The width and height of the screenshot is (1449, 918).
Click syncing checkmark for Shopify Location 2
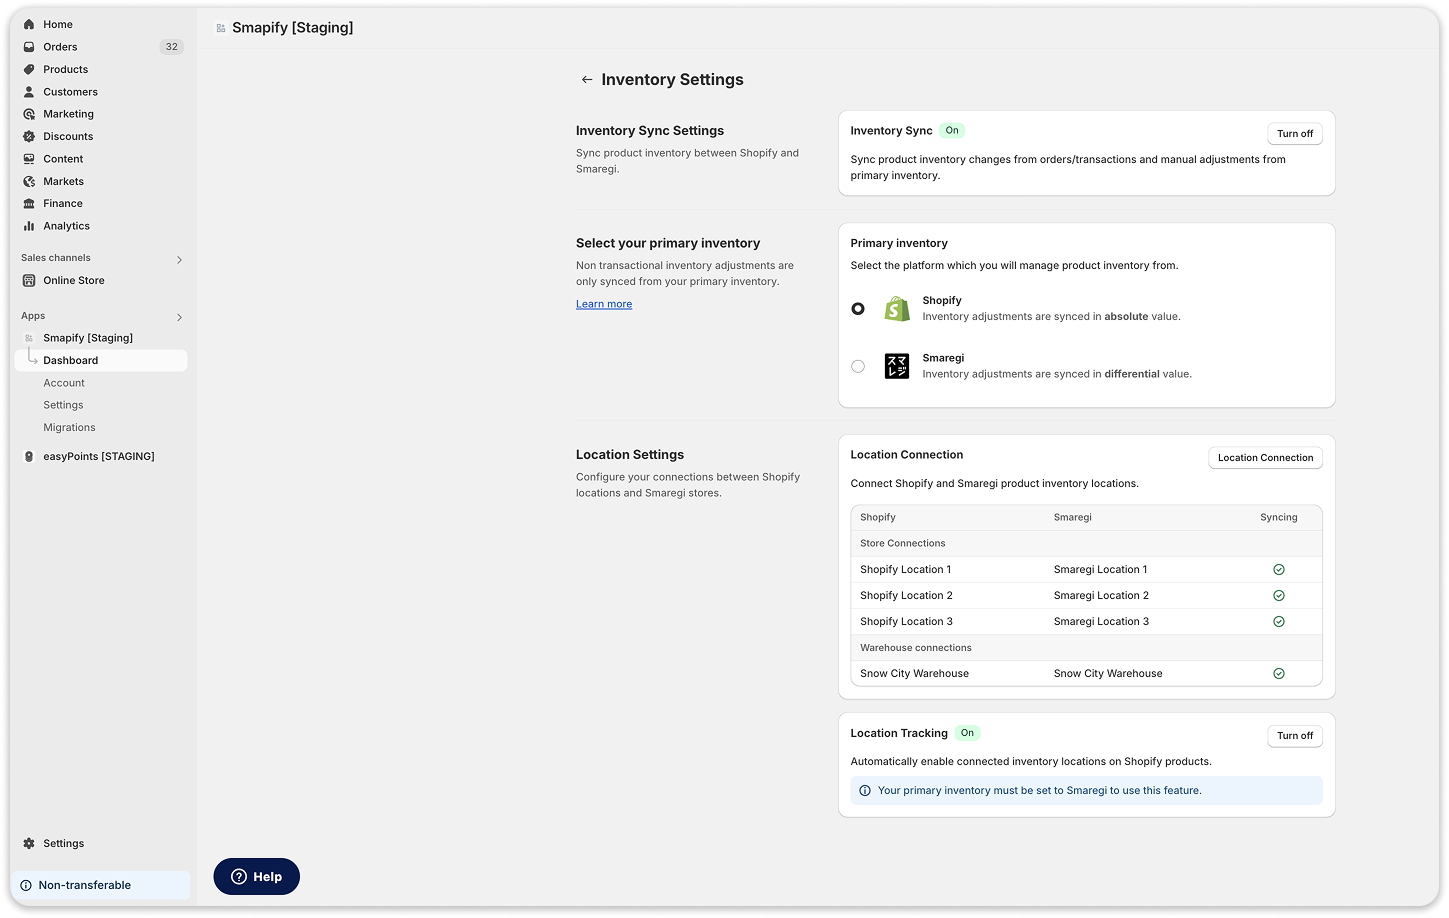tap(1278, 596)
